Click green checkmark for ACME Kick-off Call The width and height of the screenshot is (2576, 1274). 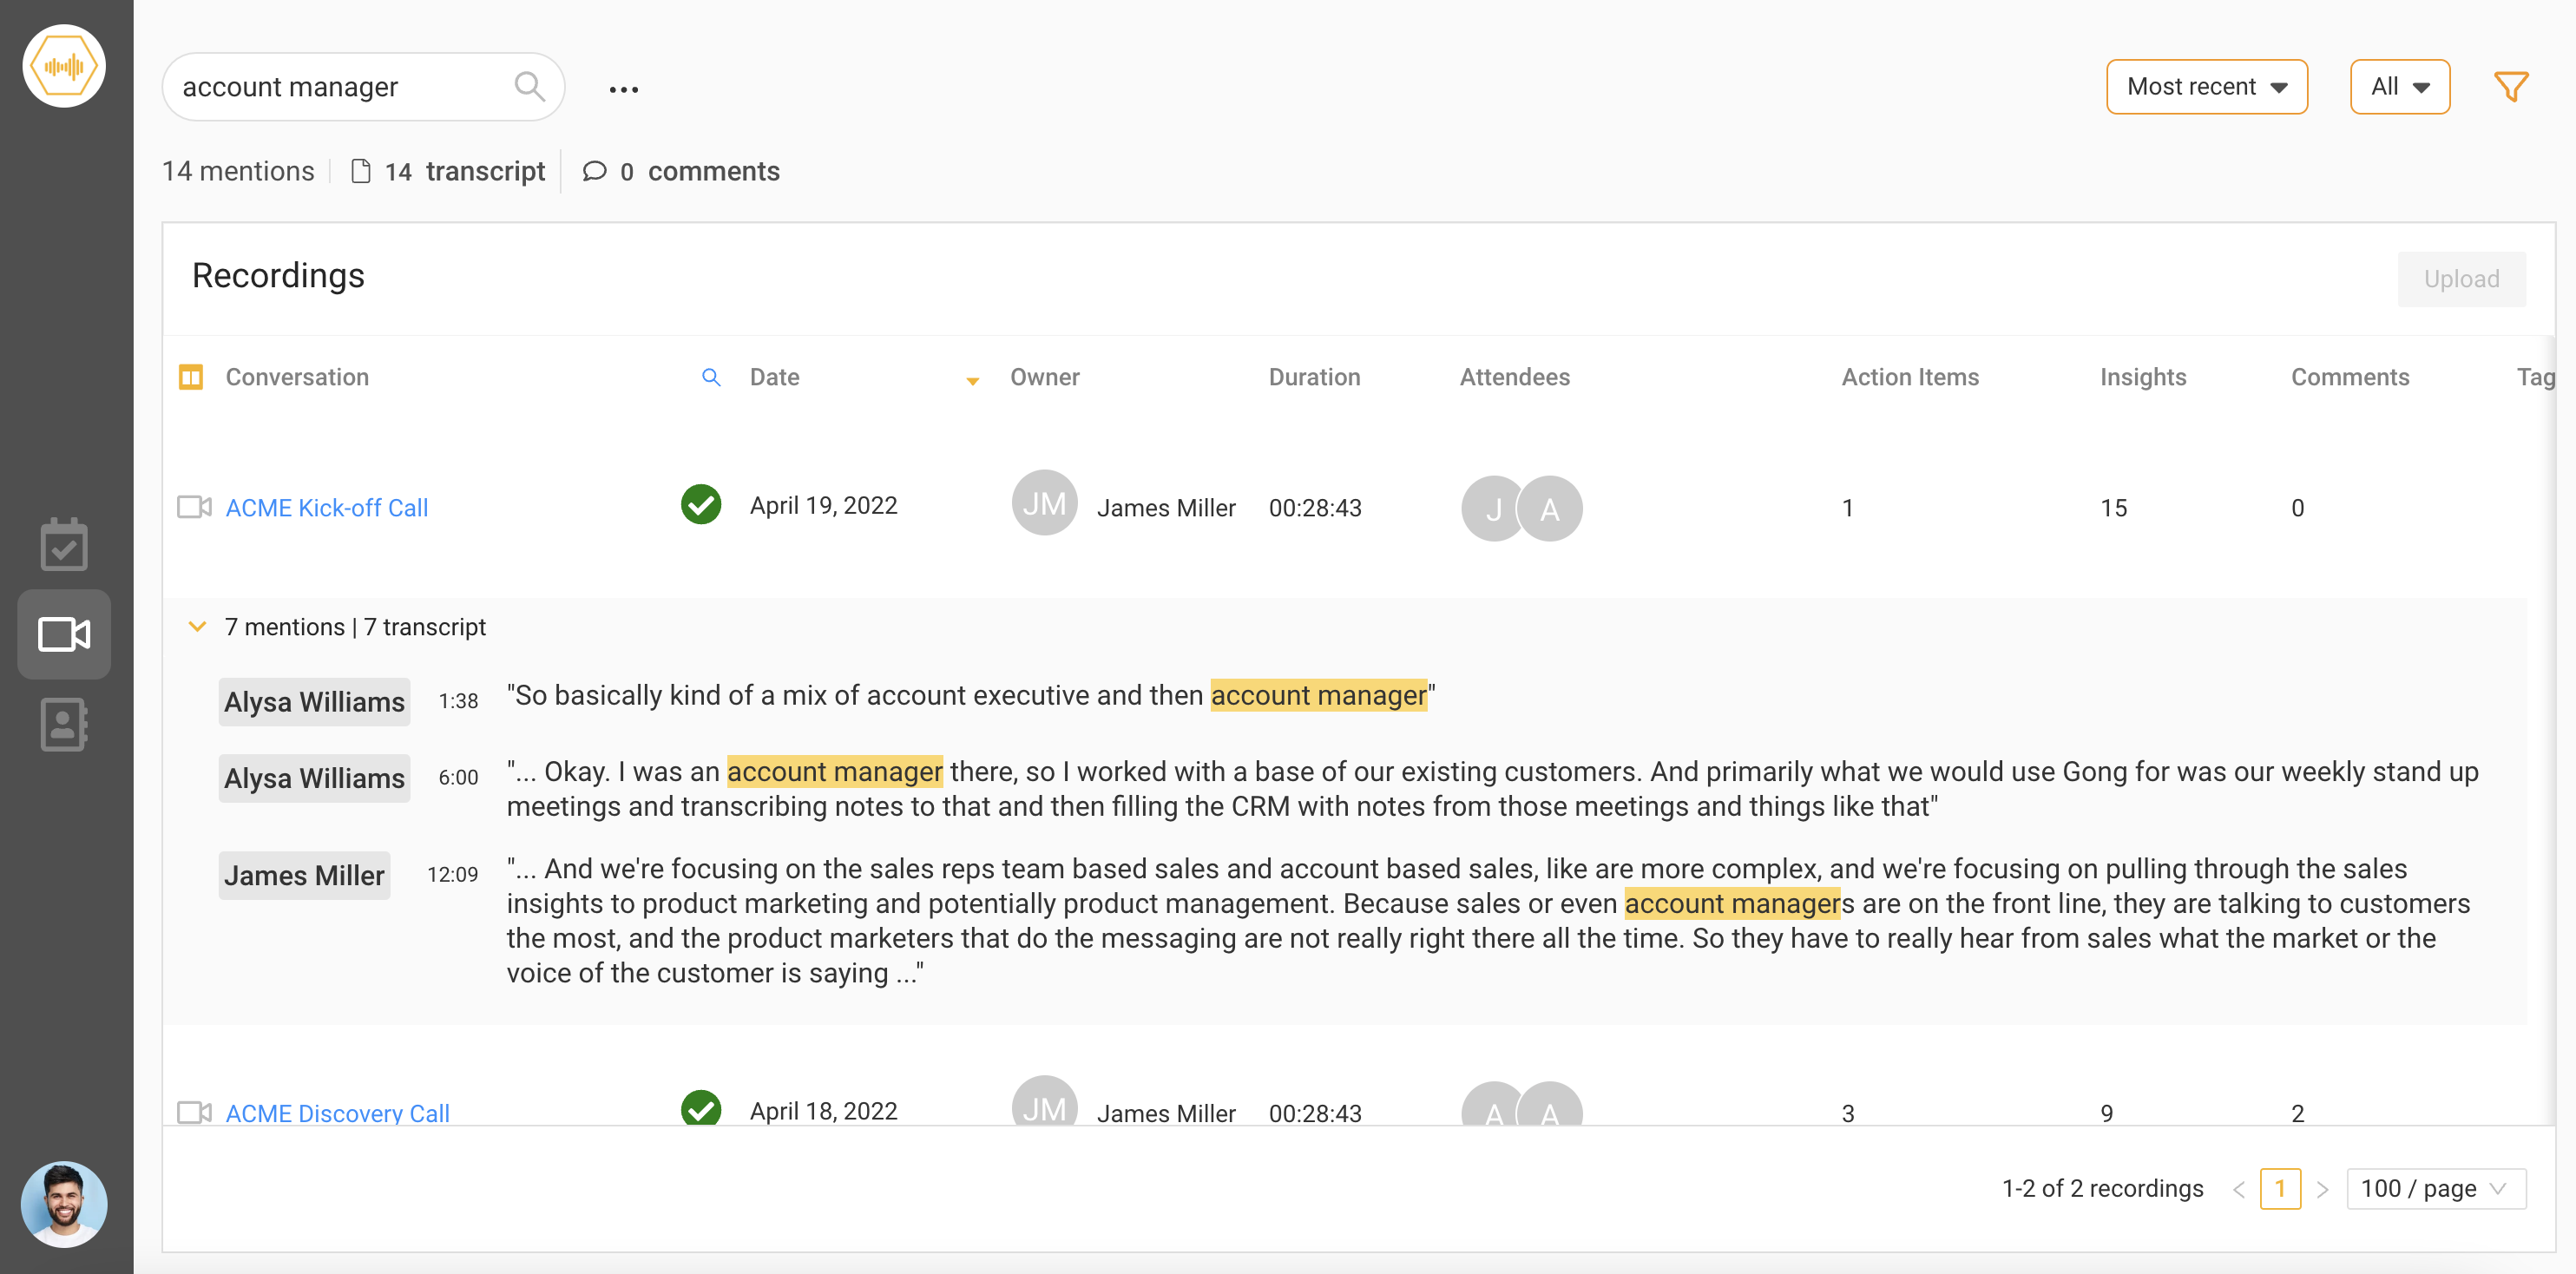click(701, 504)
